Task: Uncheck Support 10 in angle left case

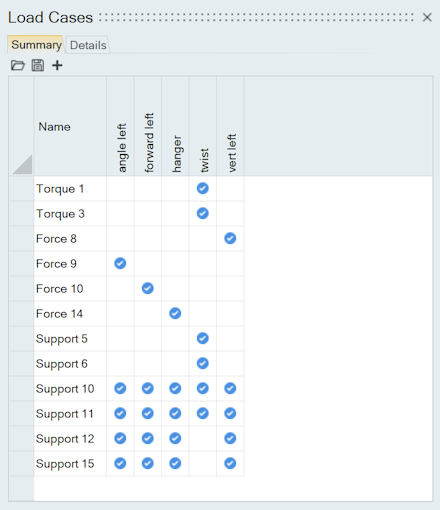Action: pos(120,388)
